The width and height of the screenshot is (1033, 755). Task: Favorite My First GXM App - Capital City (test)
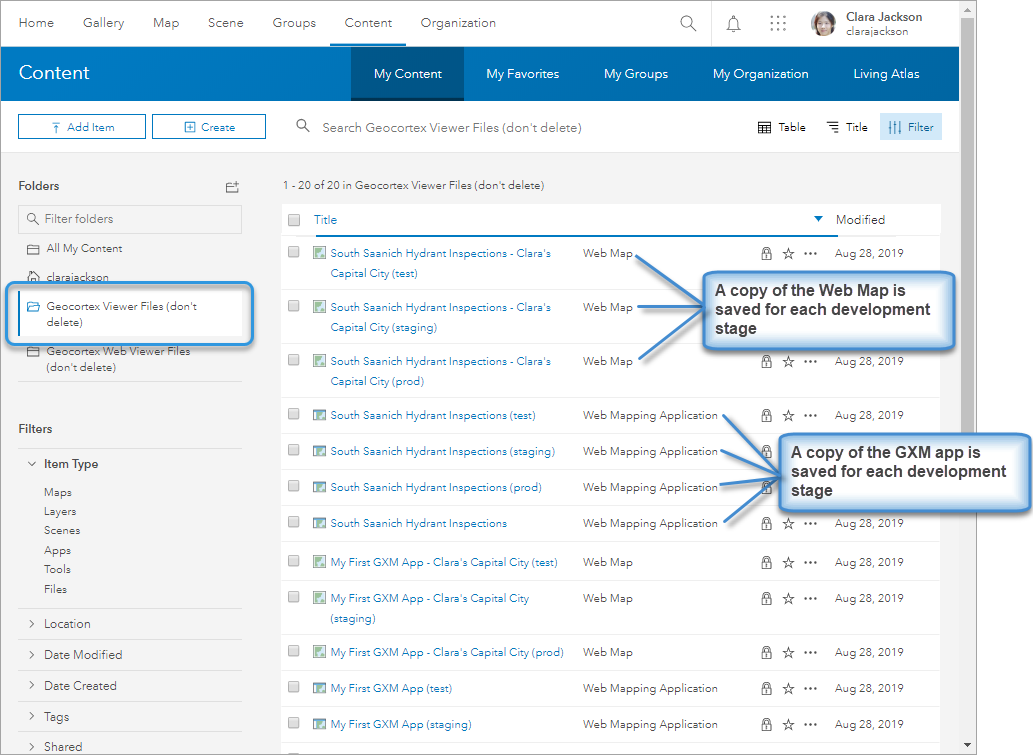click(x=788, y=563)
